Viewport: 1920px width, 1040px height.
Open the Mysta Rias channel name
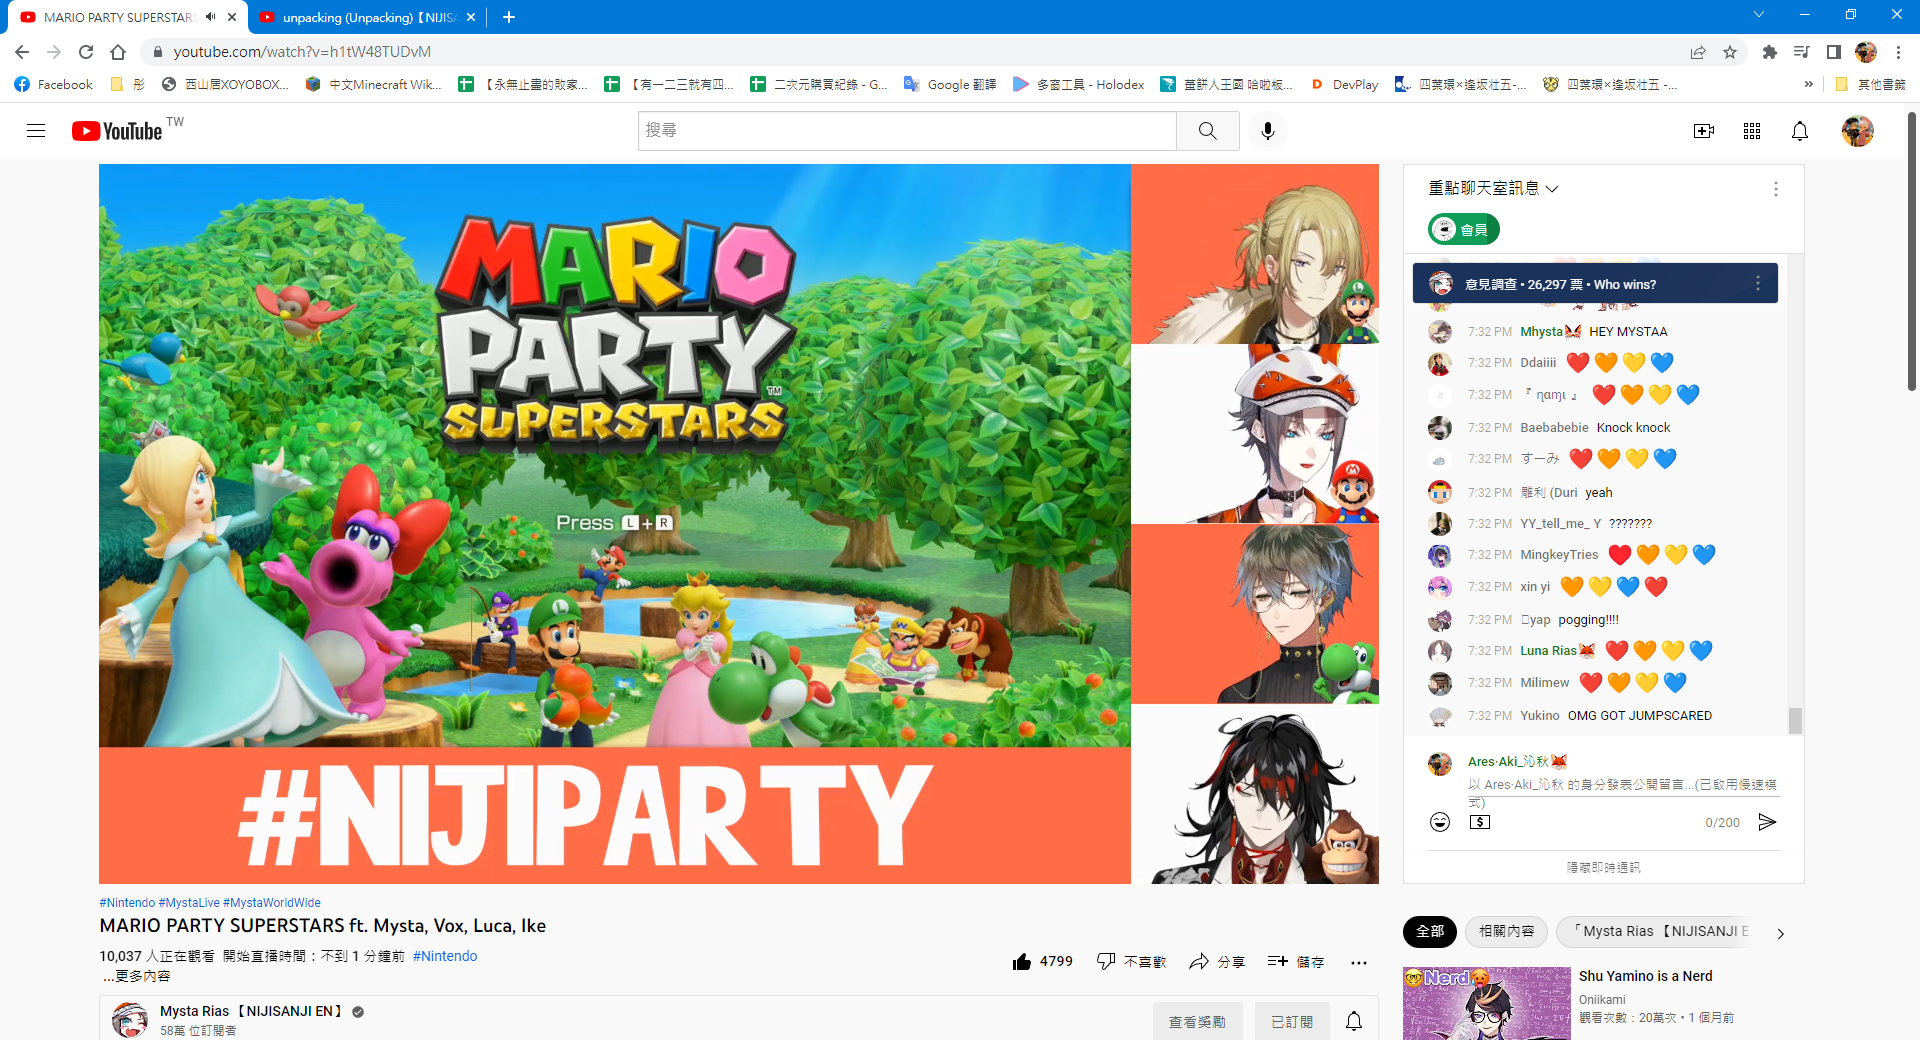pos(251,1011)
